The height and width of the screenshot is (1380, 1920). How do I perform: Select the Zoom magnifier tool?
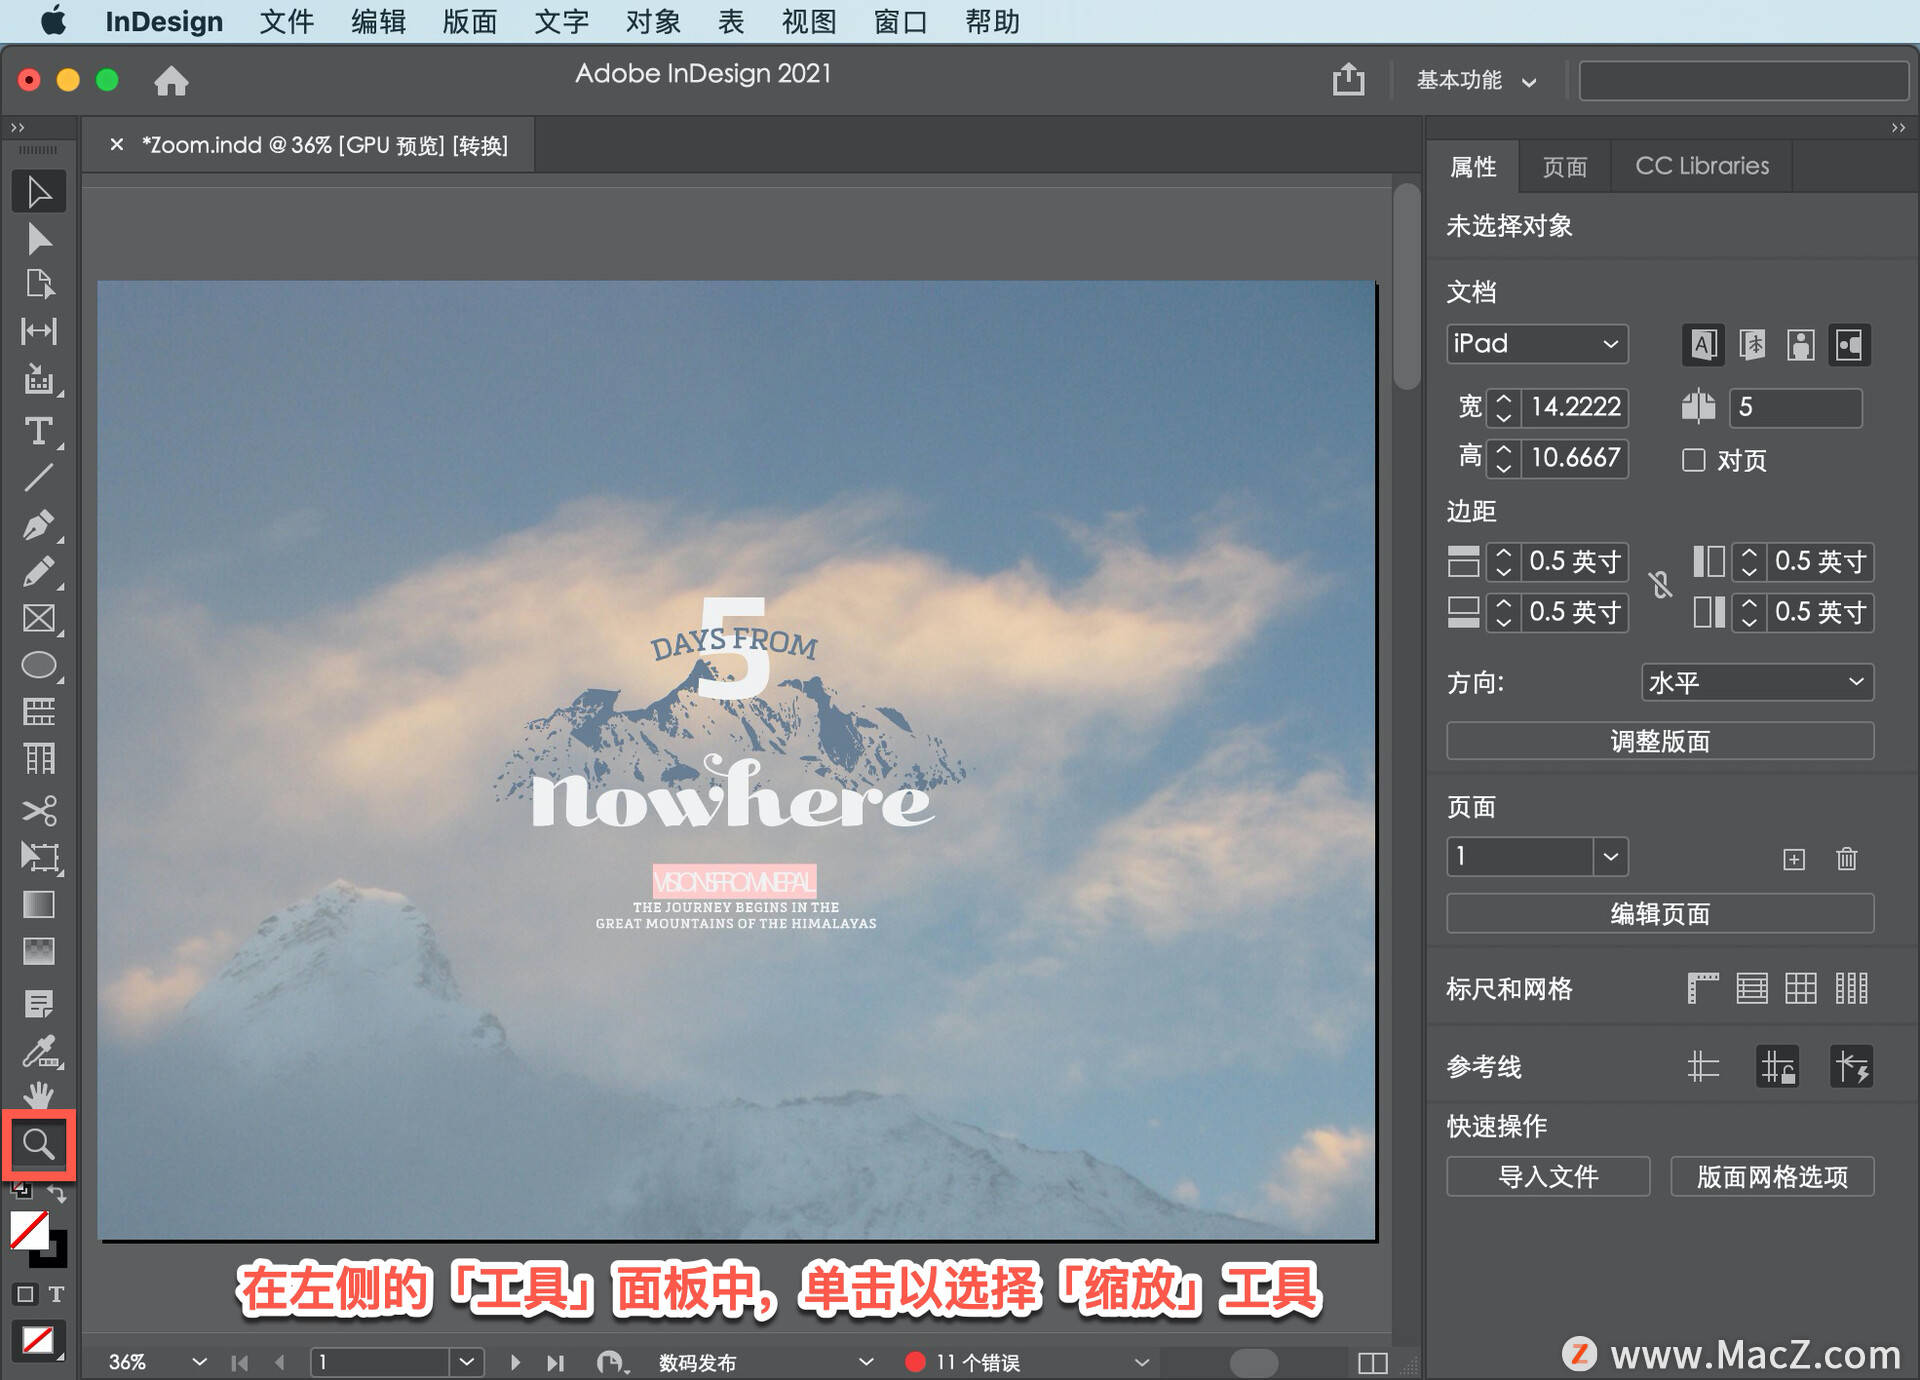tap(39, 1143)
